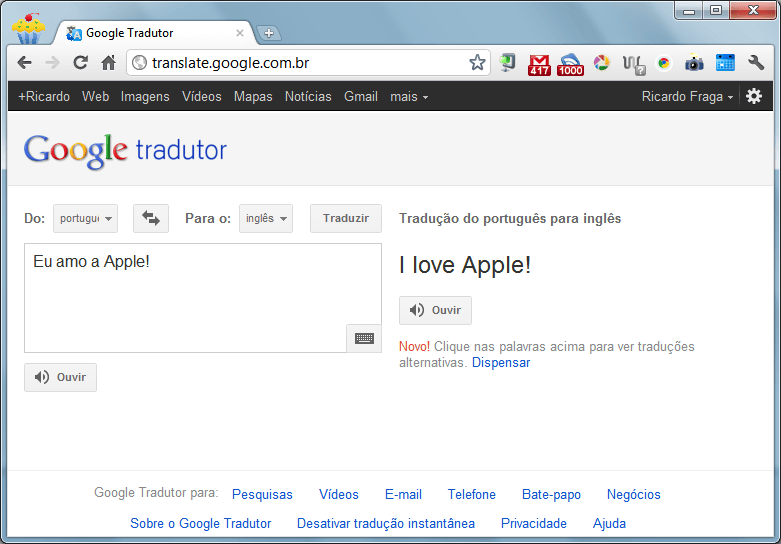Open the camera screenshot extension icon
The width and height of the screenshot is (781, 544).
694,63
